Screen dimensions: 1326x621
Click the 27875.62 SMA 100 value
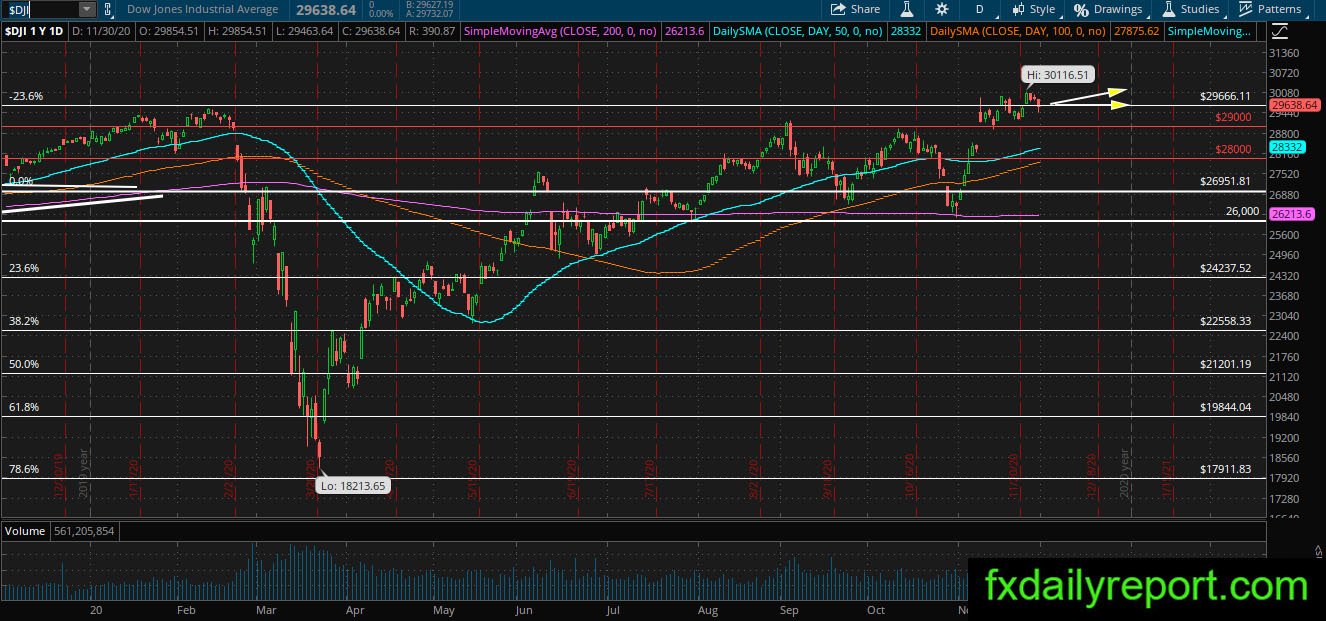point(1136,31)
